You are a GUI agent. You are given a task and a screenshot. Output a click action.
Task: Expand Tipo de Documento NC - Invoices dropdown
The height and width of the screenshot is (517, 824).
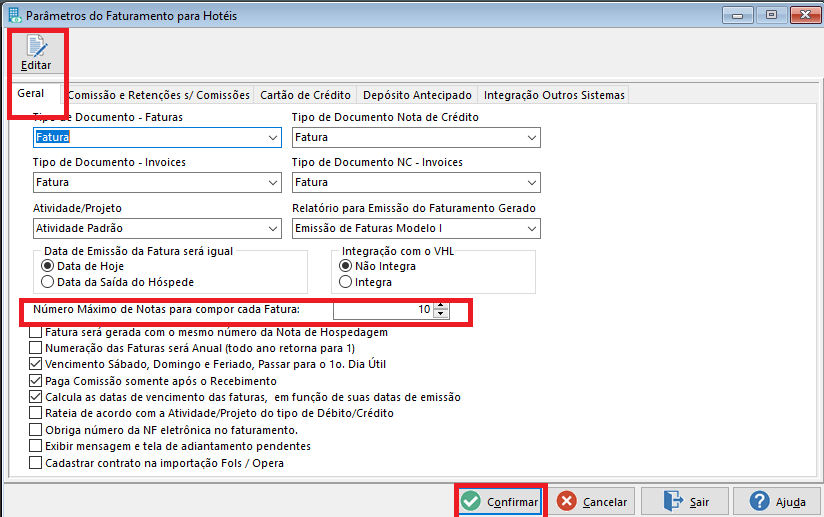532,183
